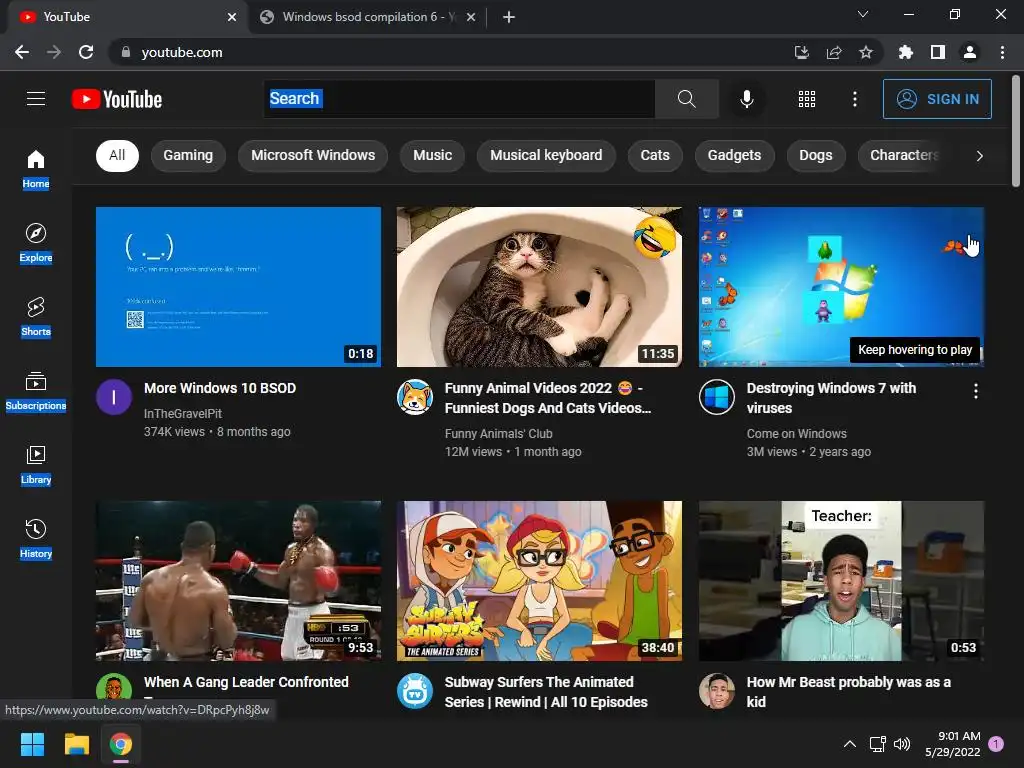The image size is (1024, 768).
Task: Show hidden system tray icons
Action: (850, 744)
